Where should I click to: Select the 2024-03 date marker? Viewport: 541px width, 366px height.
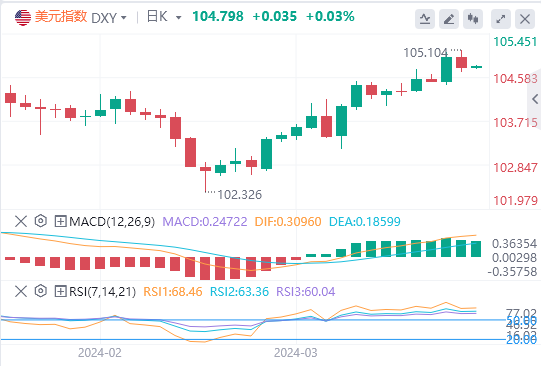click(296, 353)
